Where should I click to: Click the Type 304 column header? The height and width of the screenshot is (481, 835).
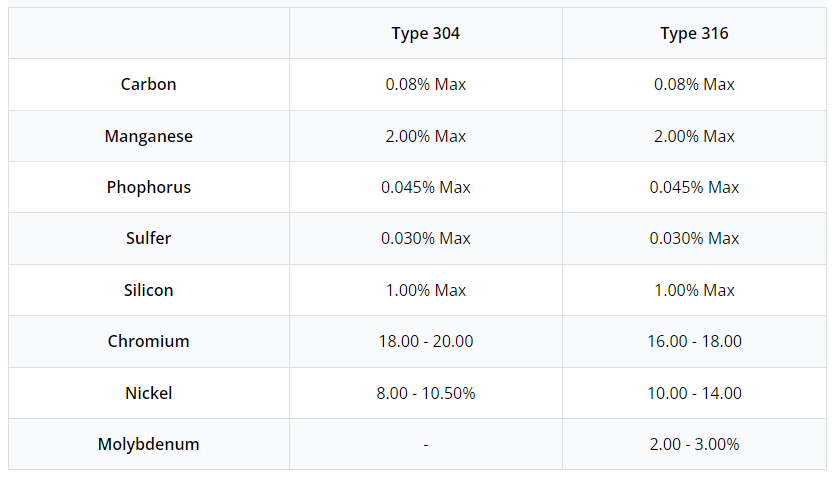(x=425, y=34)
